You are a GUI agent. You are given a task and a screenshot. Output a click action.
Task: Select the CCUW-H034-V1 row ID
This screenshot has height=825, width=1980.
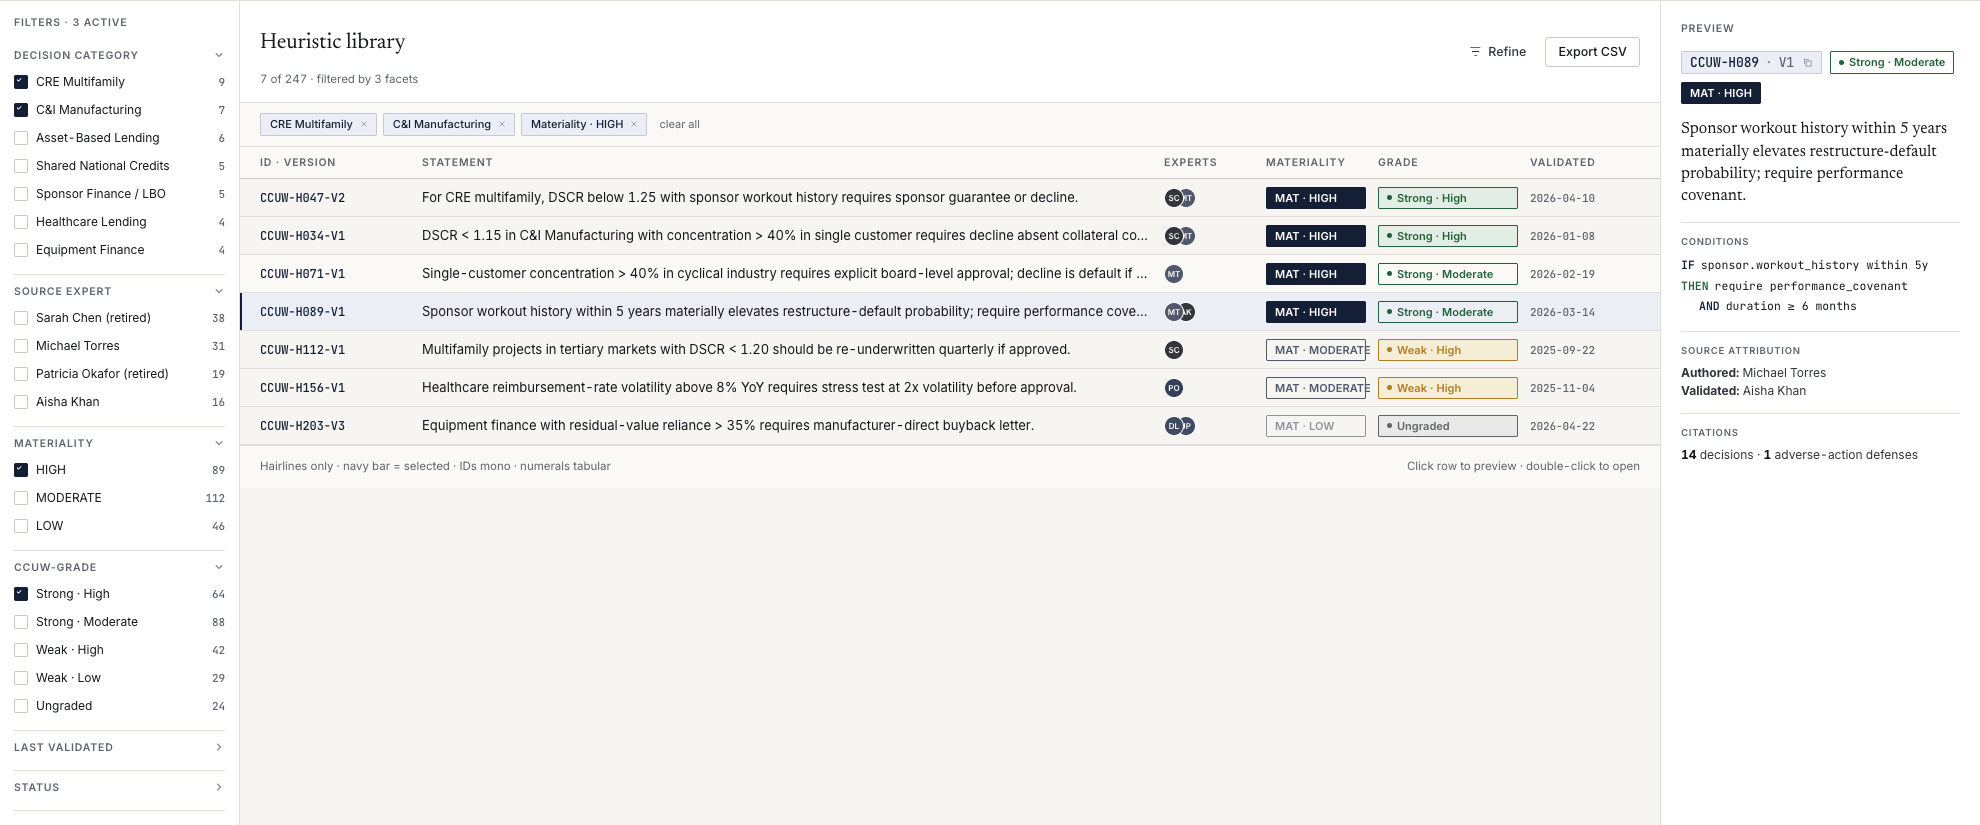pos(302,236)
